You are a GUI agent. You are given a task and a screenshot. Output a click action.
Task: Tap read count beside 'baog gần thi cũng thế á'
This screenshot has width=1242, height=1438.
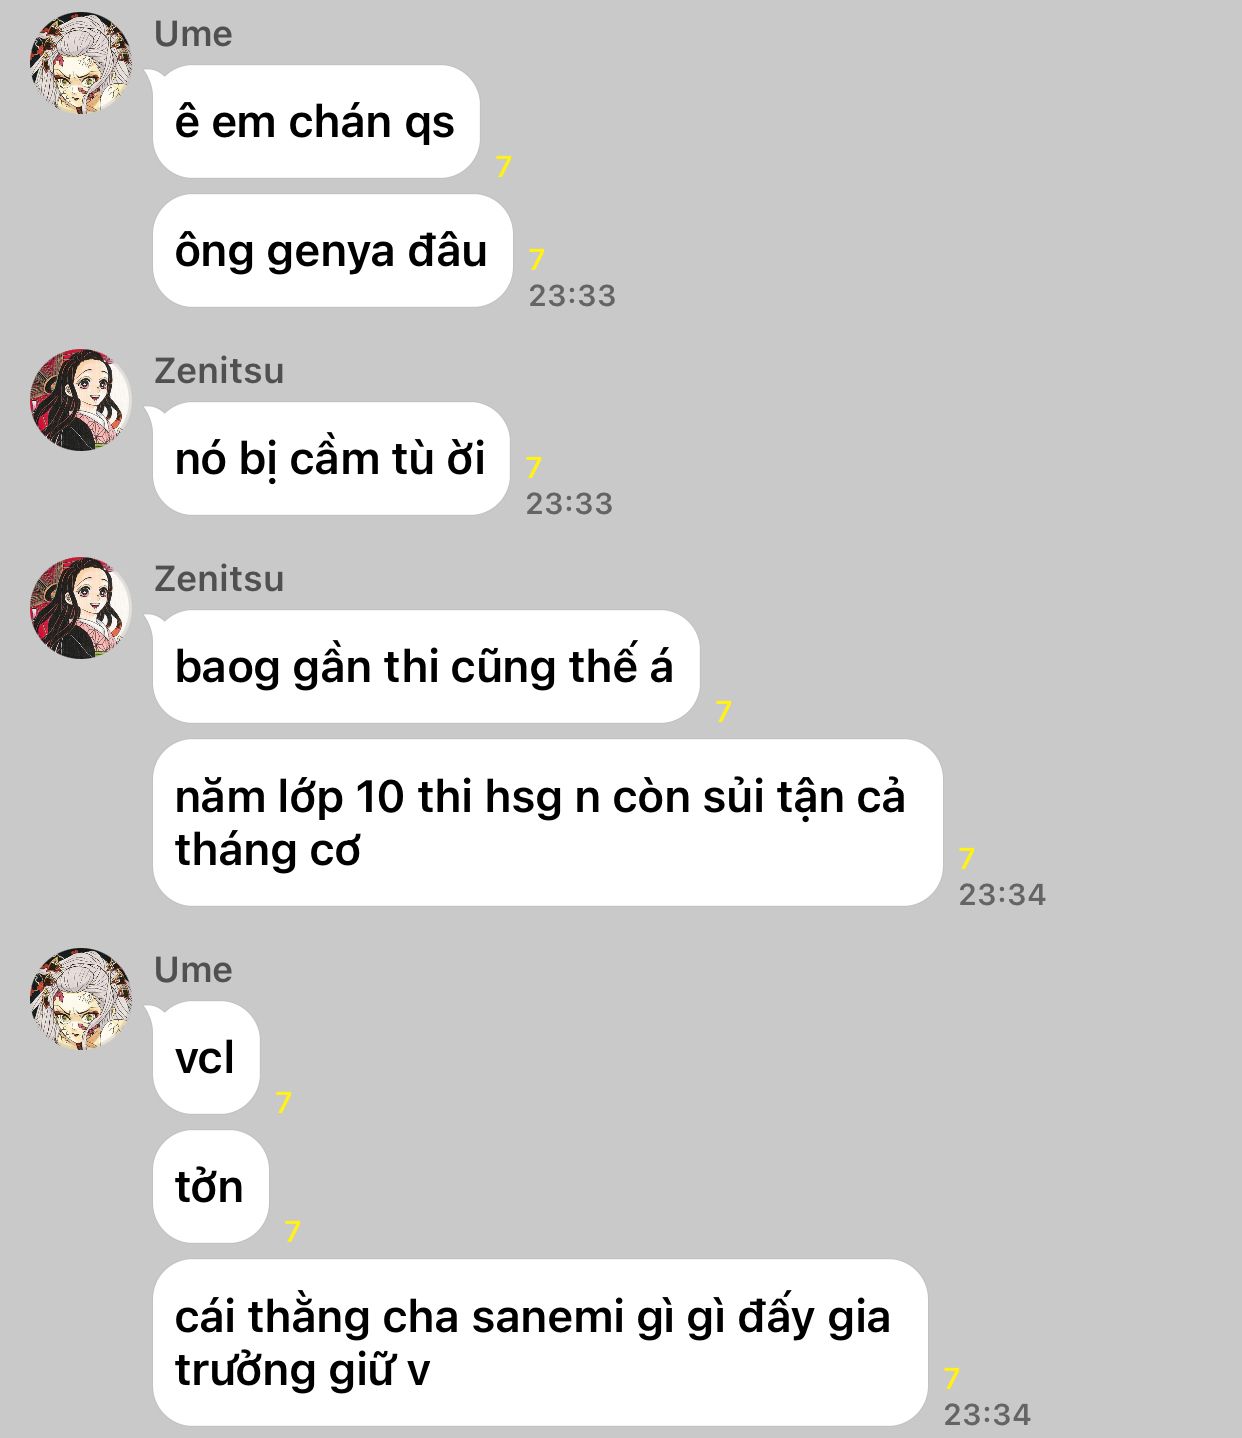(724, 711)
